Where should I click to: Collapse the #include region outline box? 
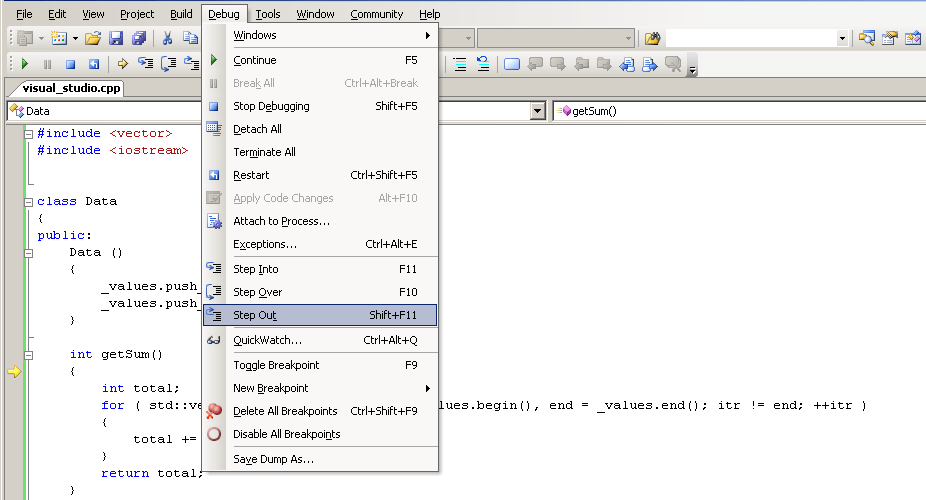(x=28, y=134)
